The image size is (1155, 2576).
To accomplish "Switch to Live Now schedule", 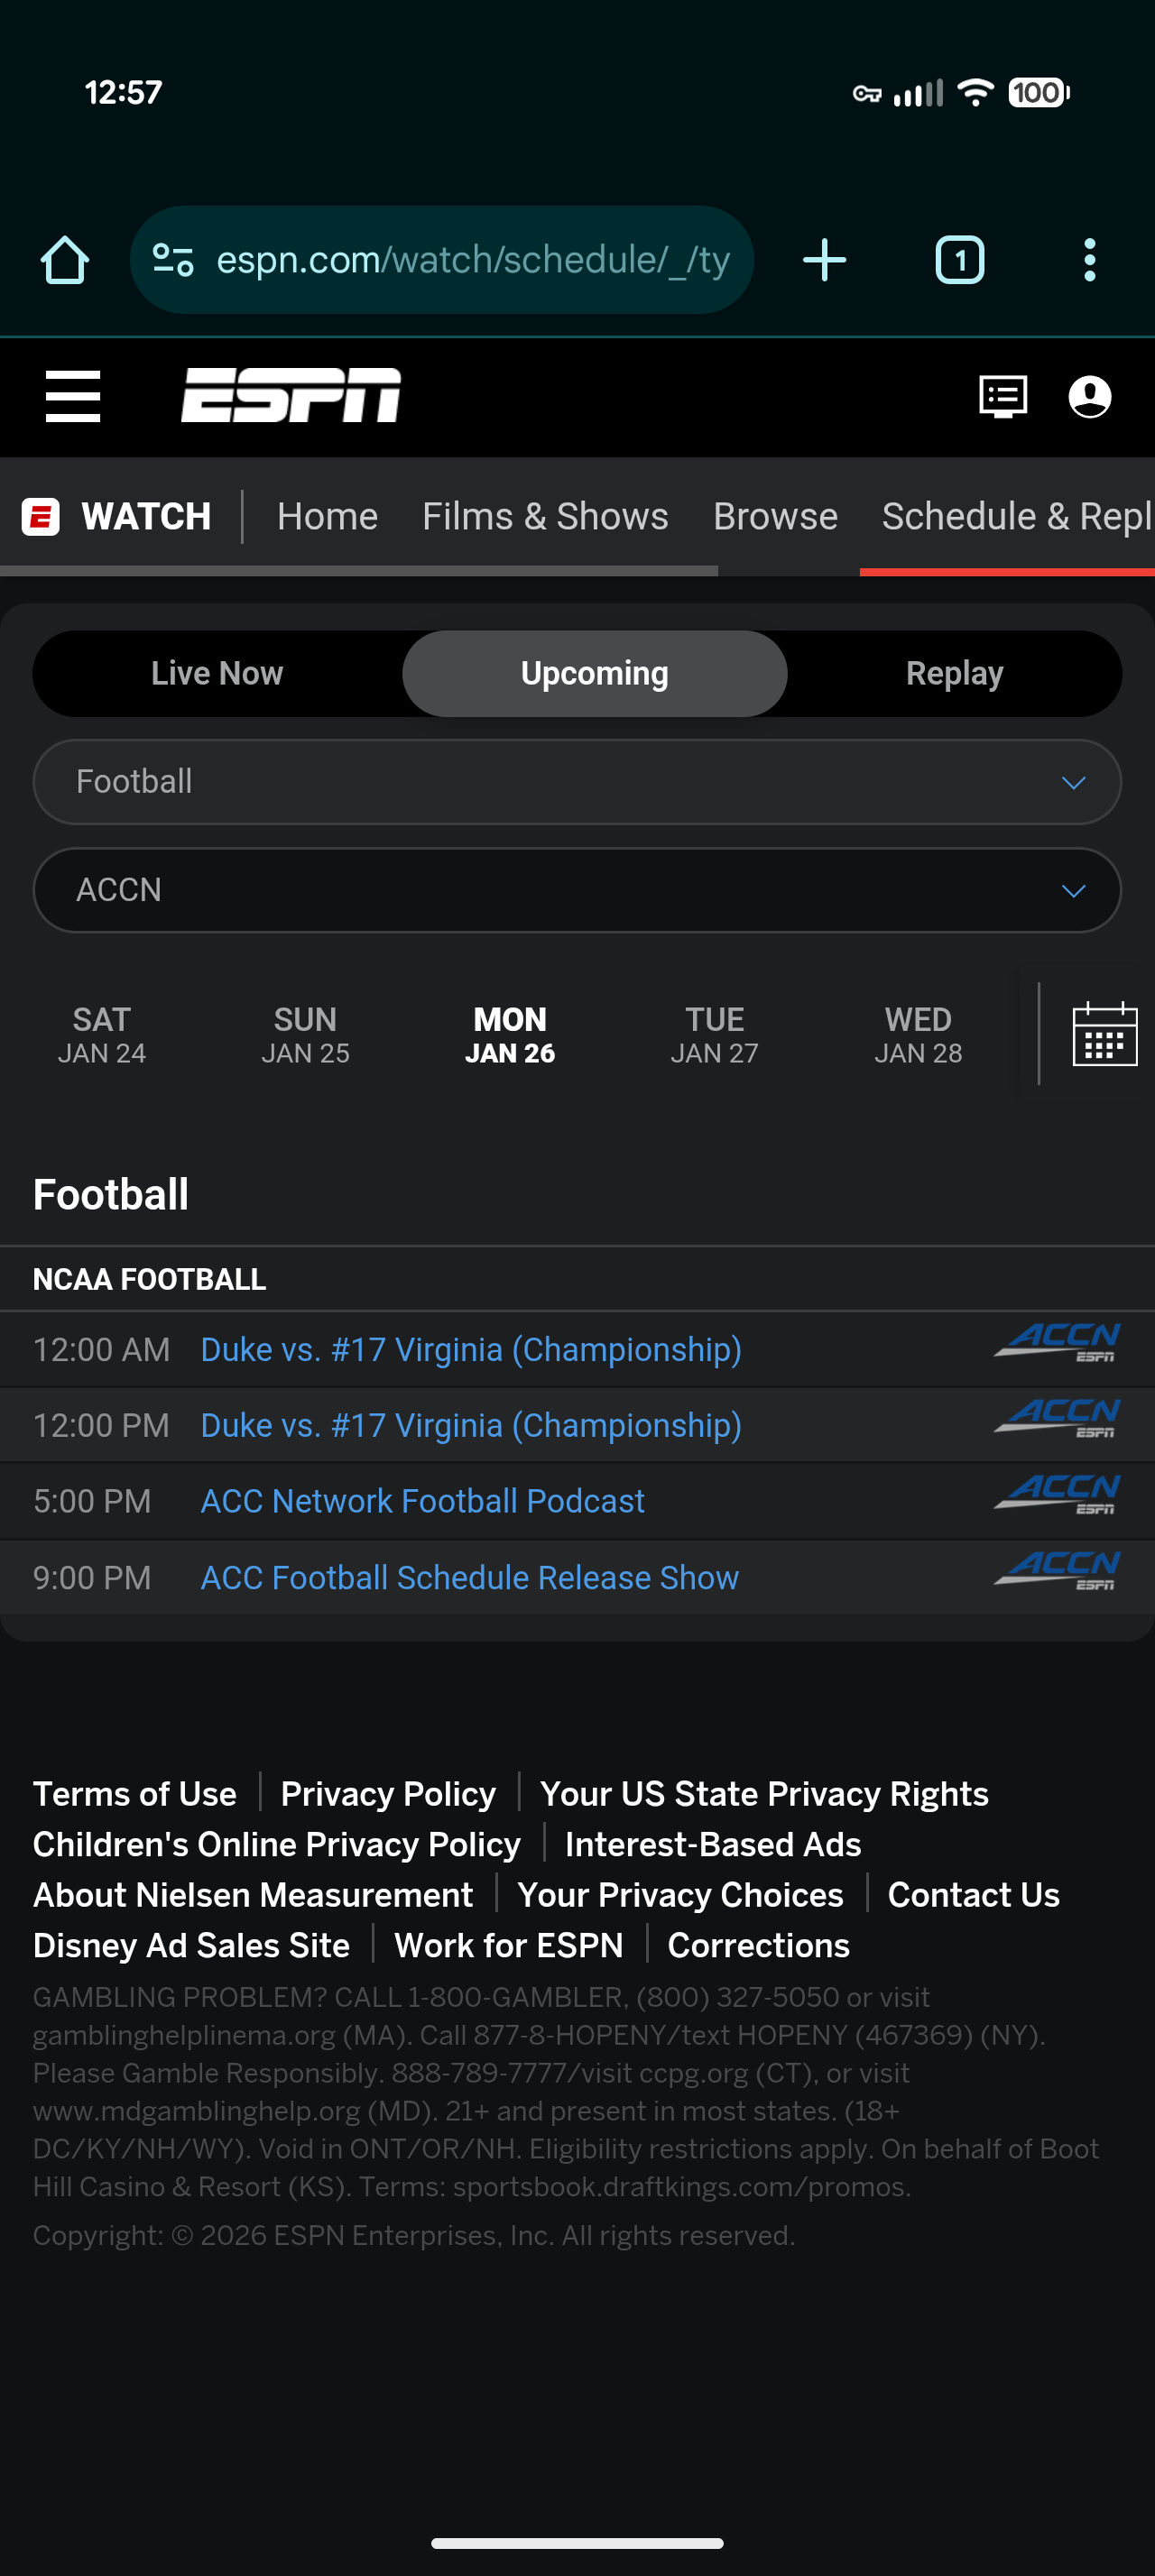I will [x=217, y=673].
